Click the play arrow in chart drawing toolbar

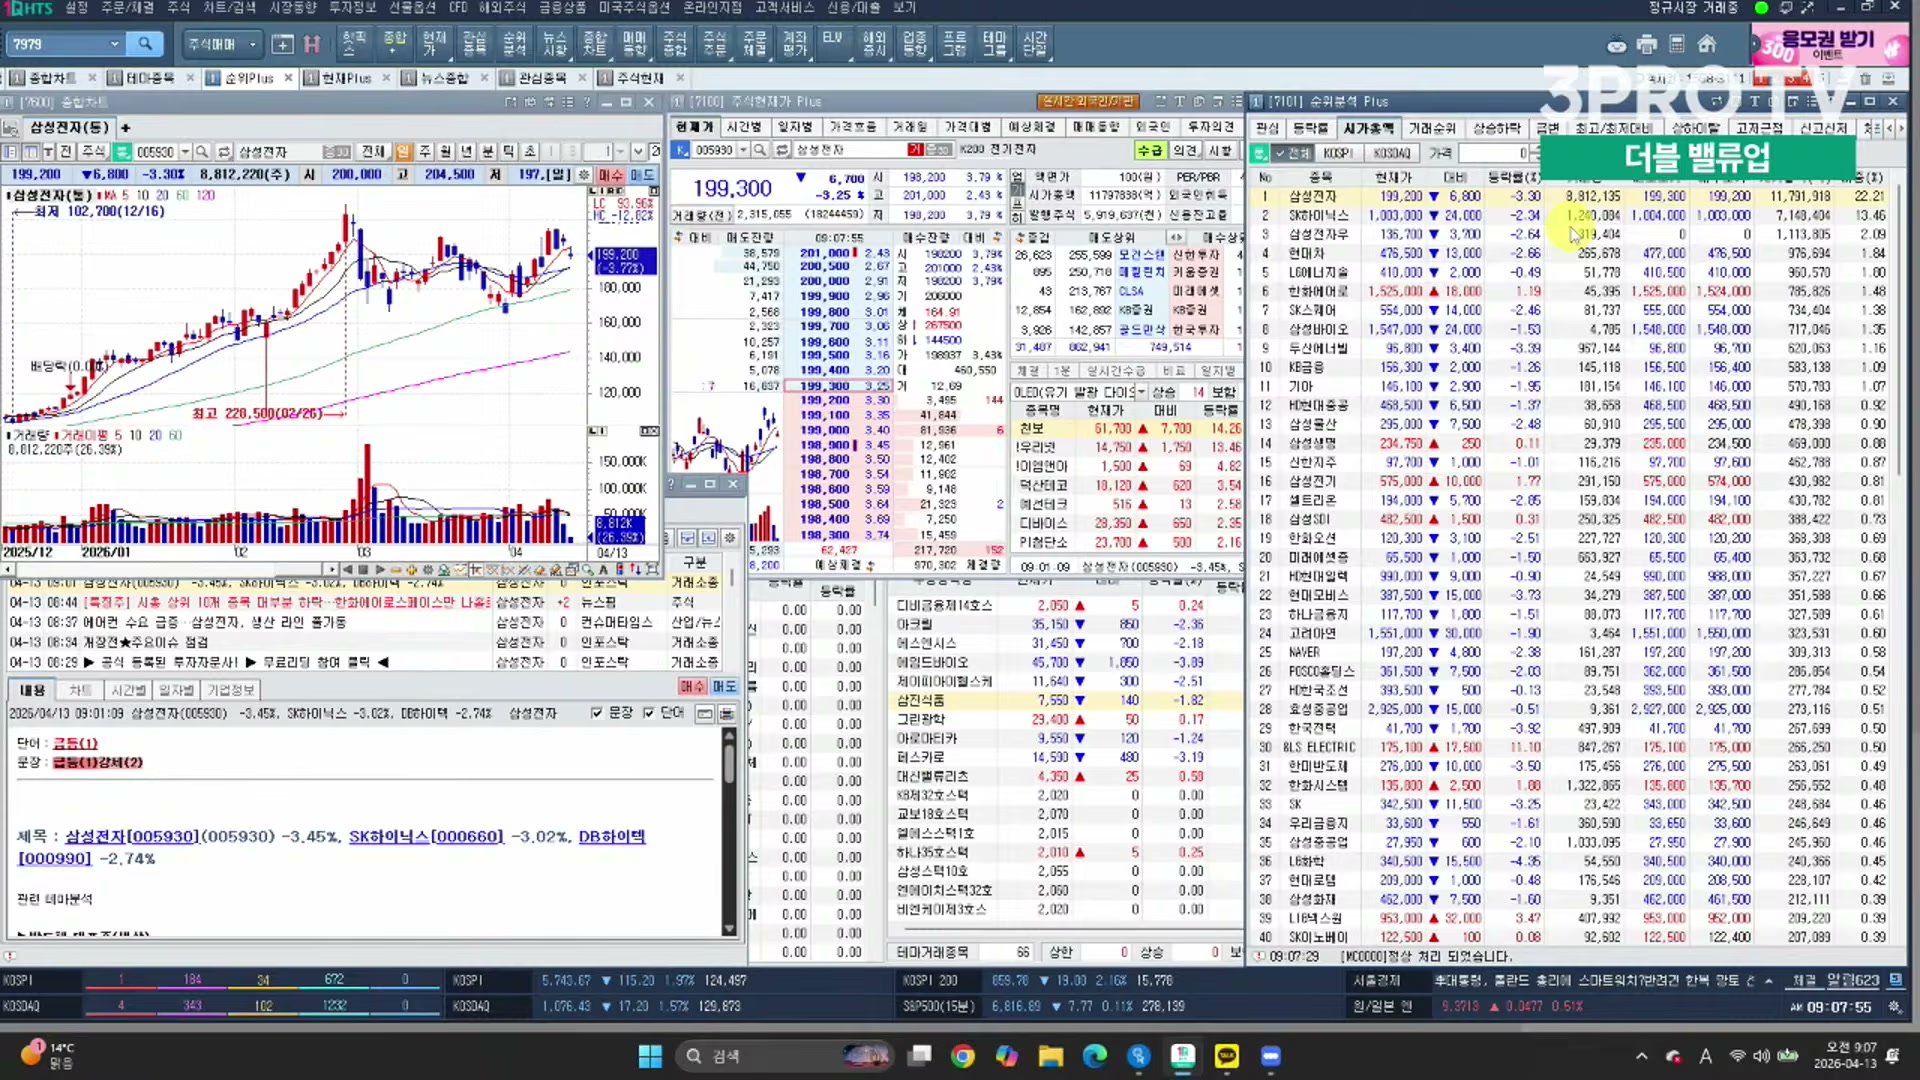coord(380,569)
